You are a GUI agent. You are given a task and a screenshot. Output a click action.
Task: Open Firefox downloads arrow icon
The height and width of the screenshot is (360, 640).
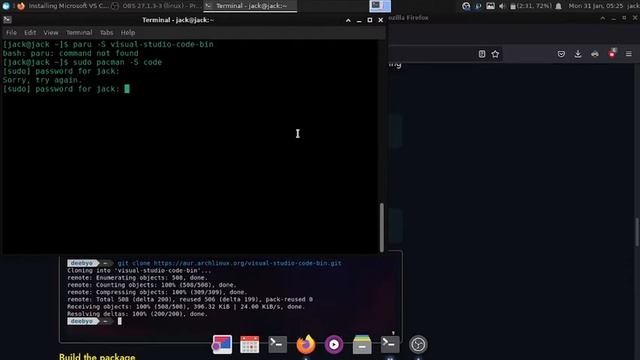578,54
